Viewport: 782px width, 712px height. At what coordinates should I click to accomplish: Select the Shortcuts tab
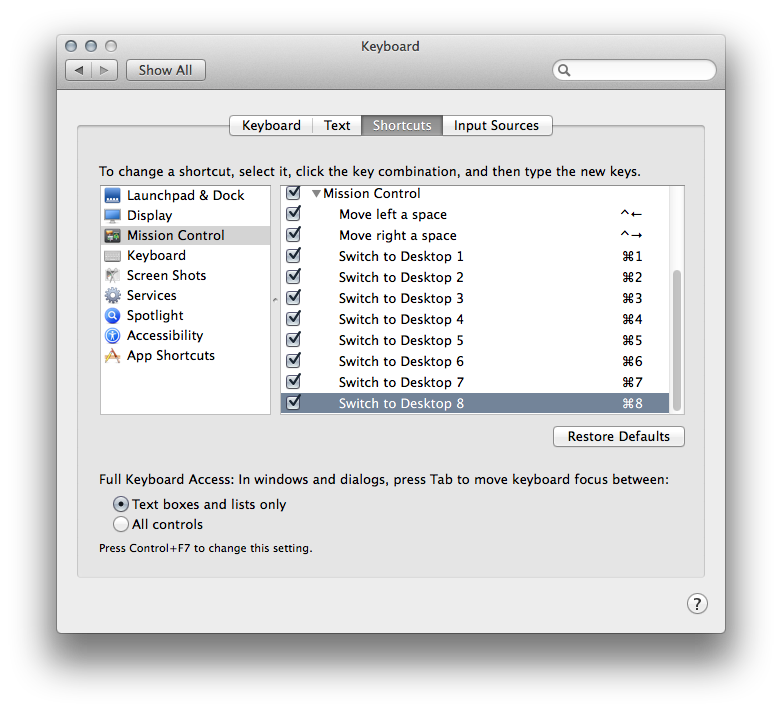402,125
